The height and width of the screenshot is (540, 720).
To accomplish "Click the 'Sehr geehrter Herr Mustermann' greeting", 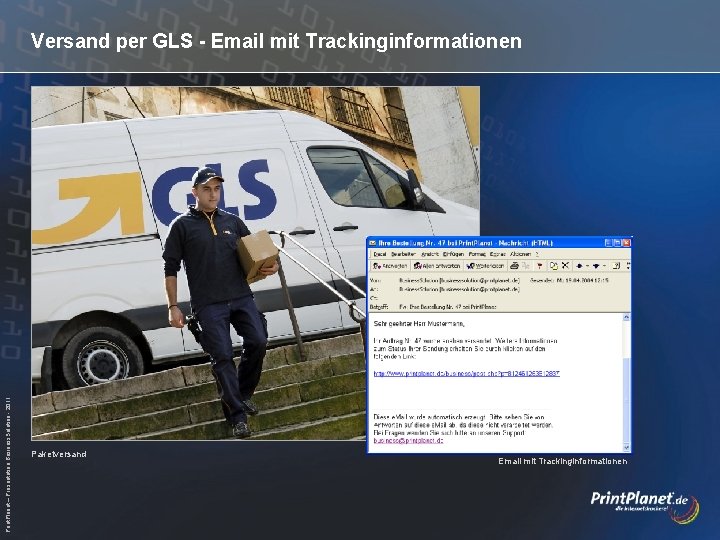I will [419, 324].
